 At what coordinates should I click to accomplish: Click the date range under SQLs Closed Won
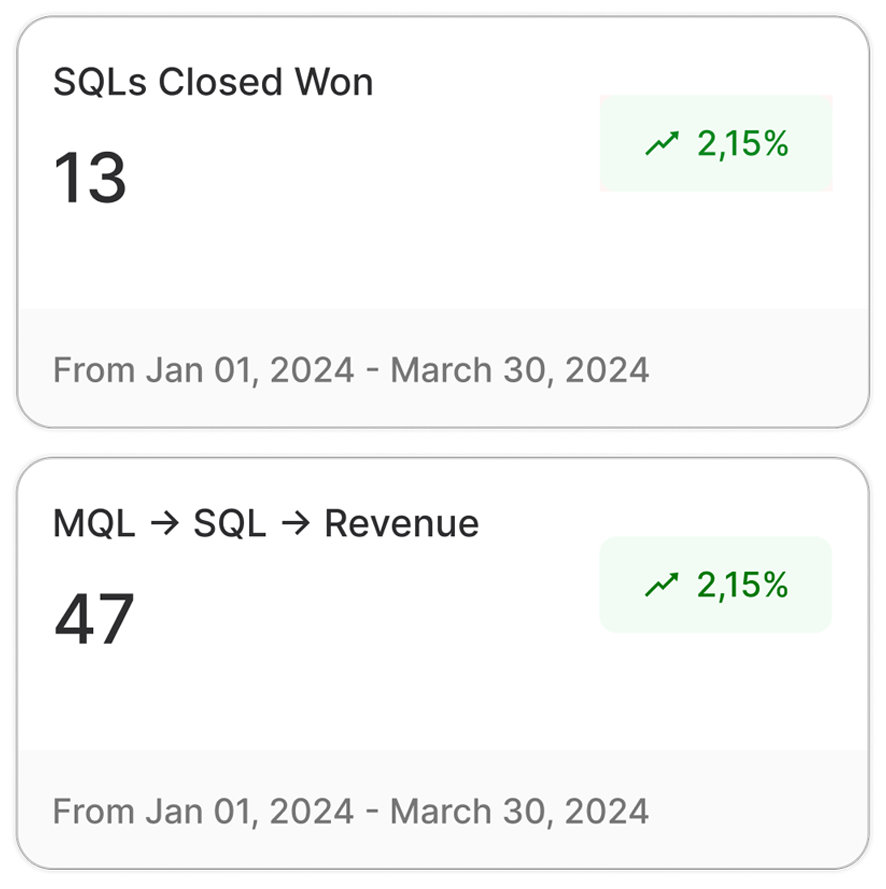point(351,370)
